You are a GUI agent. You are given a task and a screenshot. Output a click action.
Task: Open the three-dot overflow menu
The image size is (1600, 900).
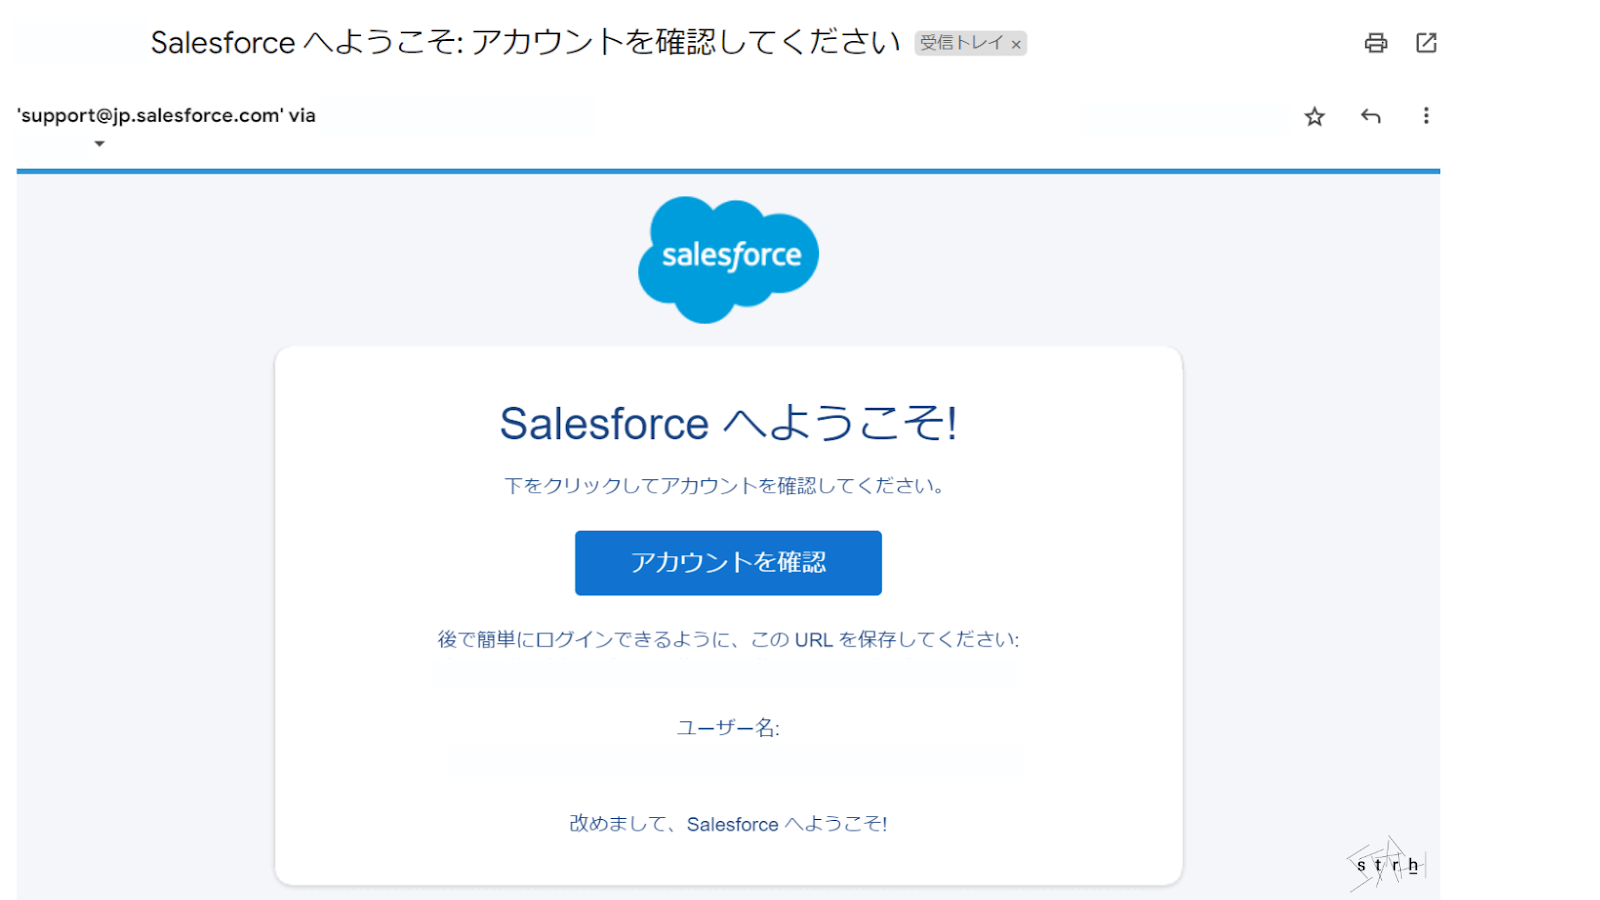(1426, 116)
